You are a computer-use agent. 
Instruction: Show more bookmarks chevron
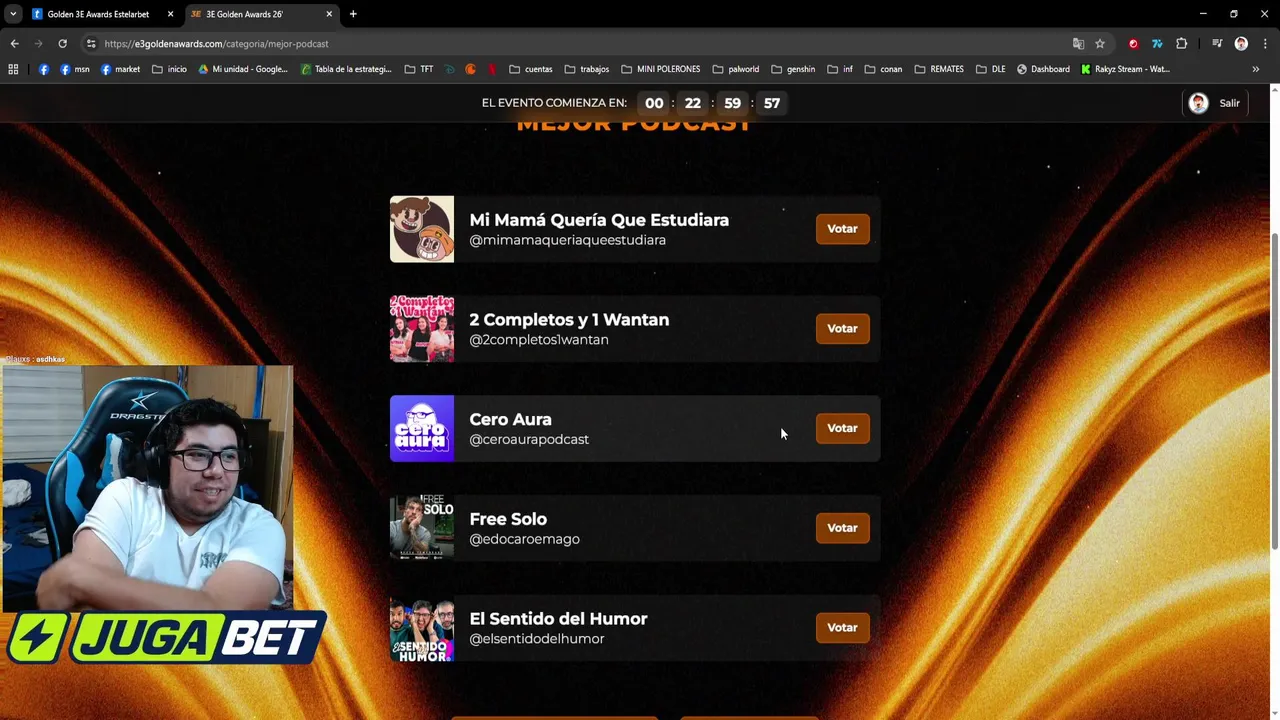(1256, 69)
